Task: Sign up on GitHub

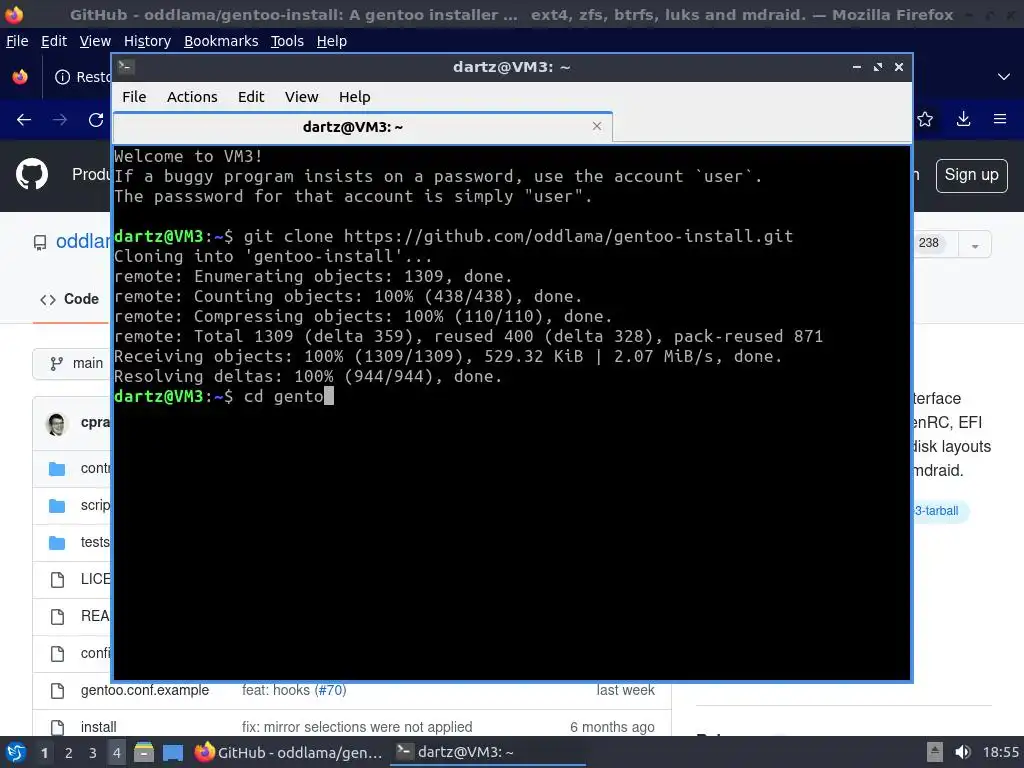Action: click(x=971, y=175)
